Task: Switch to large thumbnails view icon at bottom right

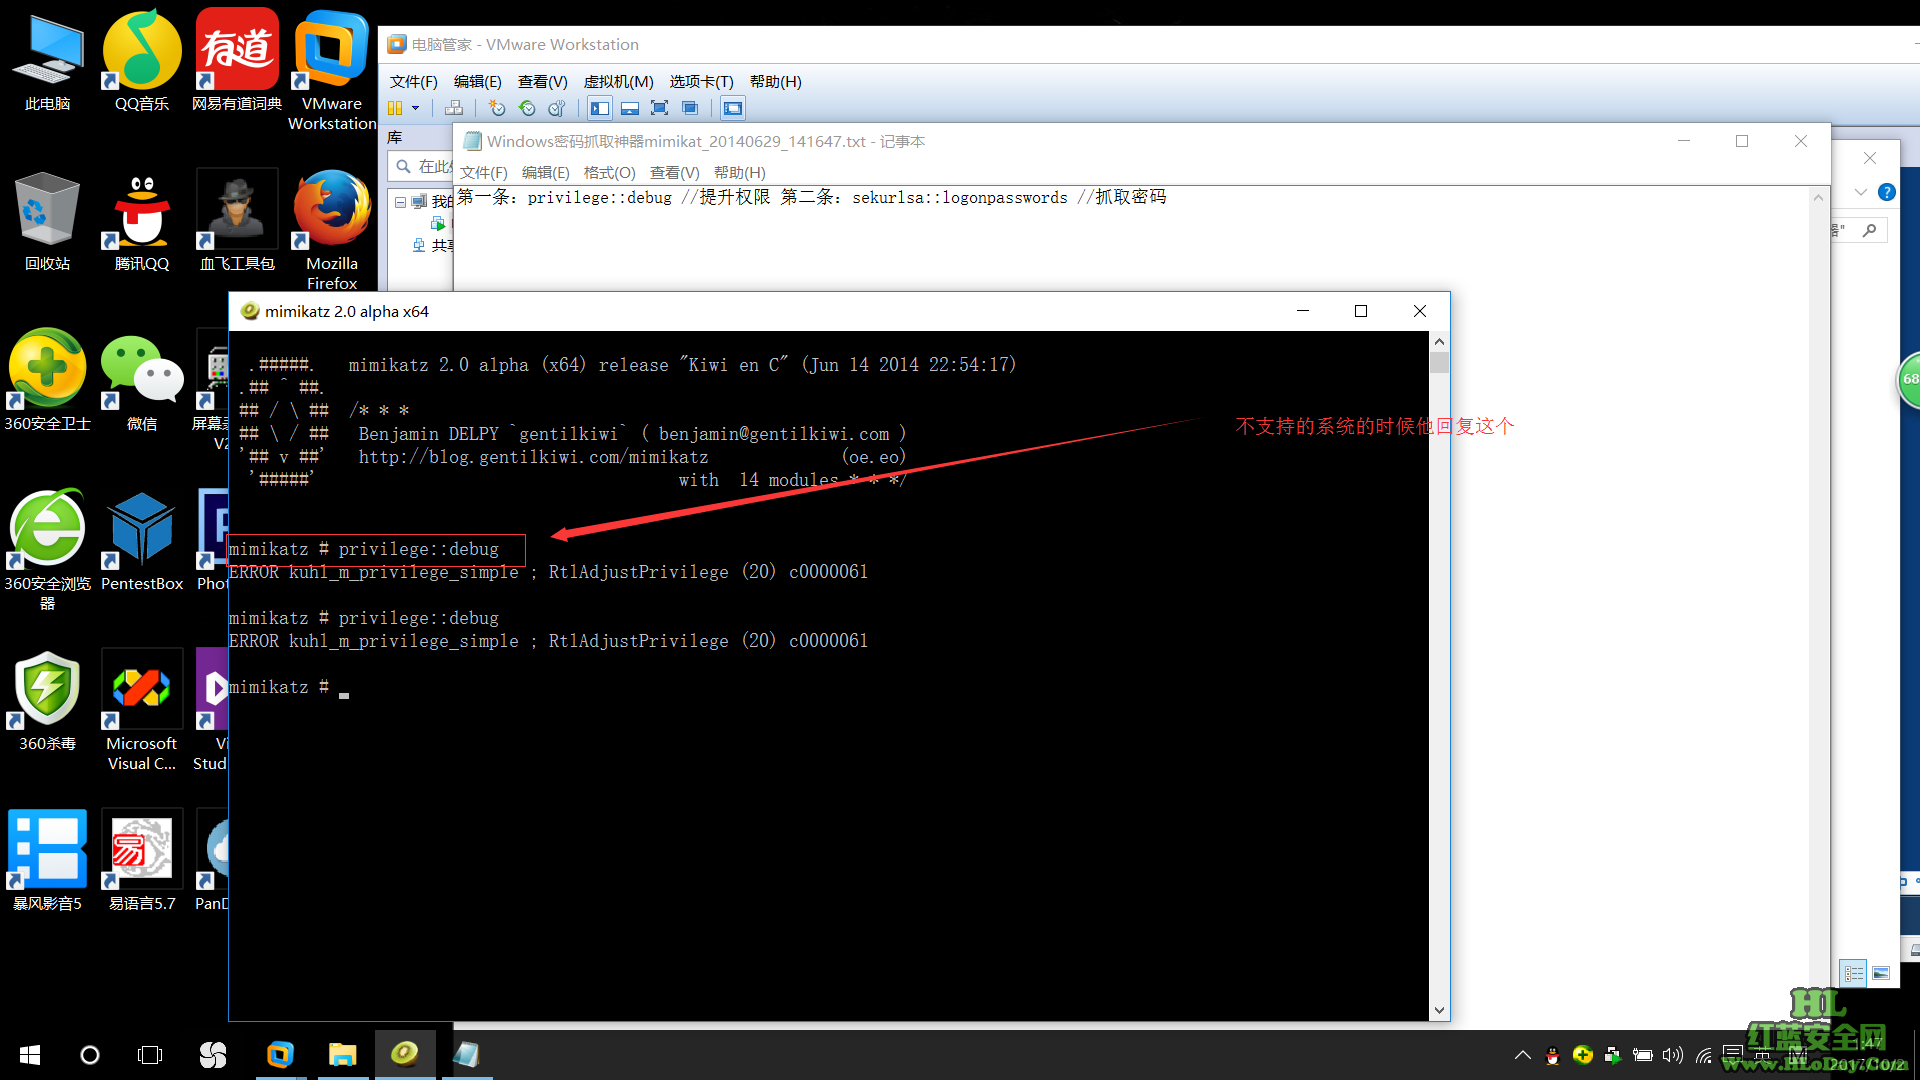Action: coord(1881,973)
